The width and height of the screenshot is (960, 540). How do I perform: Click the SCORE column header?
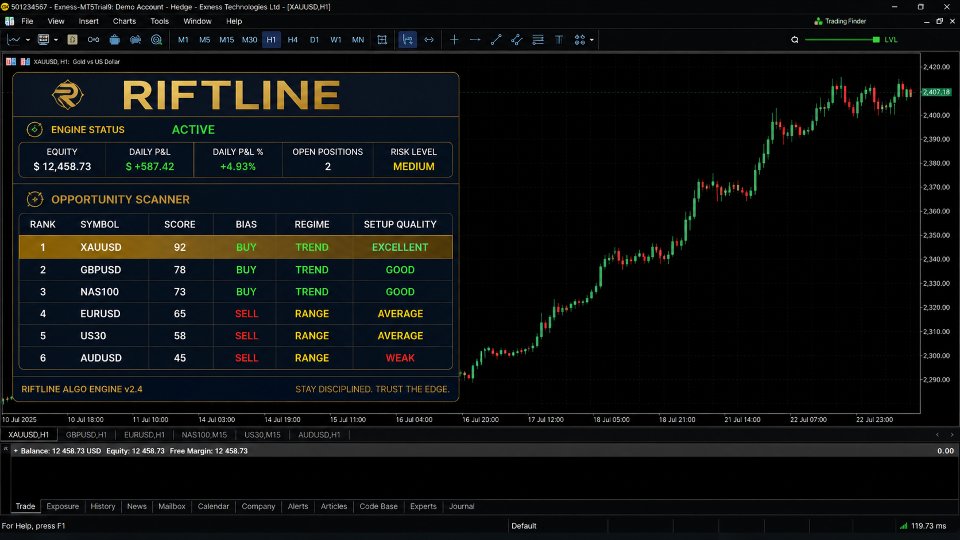point(179,224)
